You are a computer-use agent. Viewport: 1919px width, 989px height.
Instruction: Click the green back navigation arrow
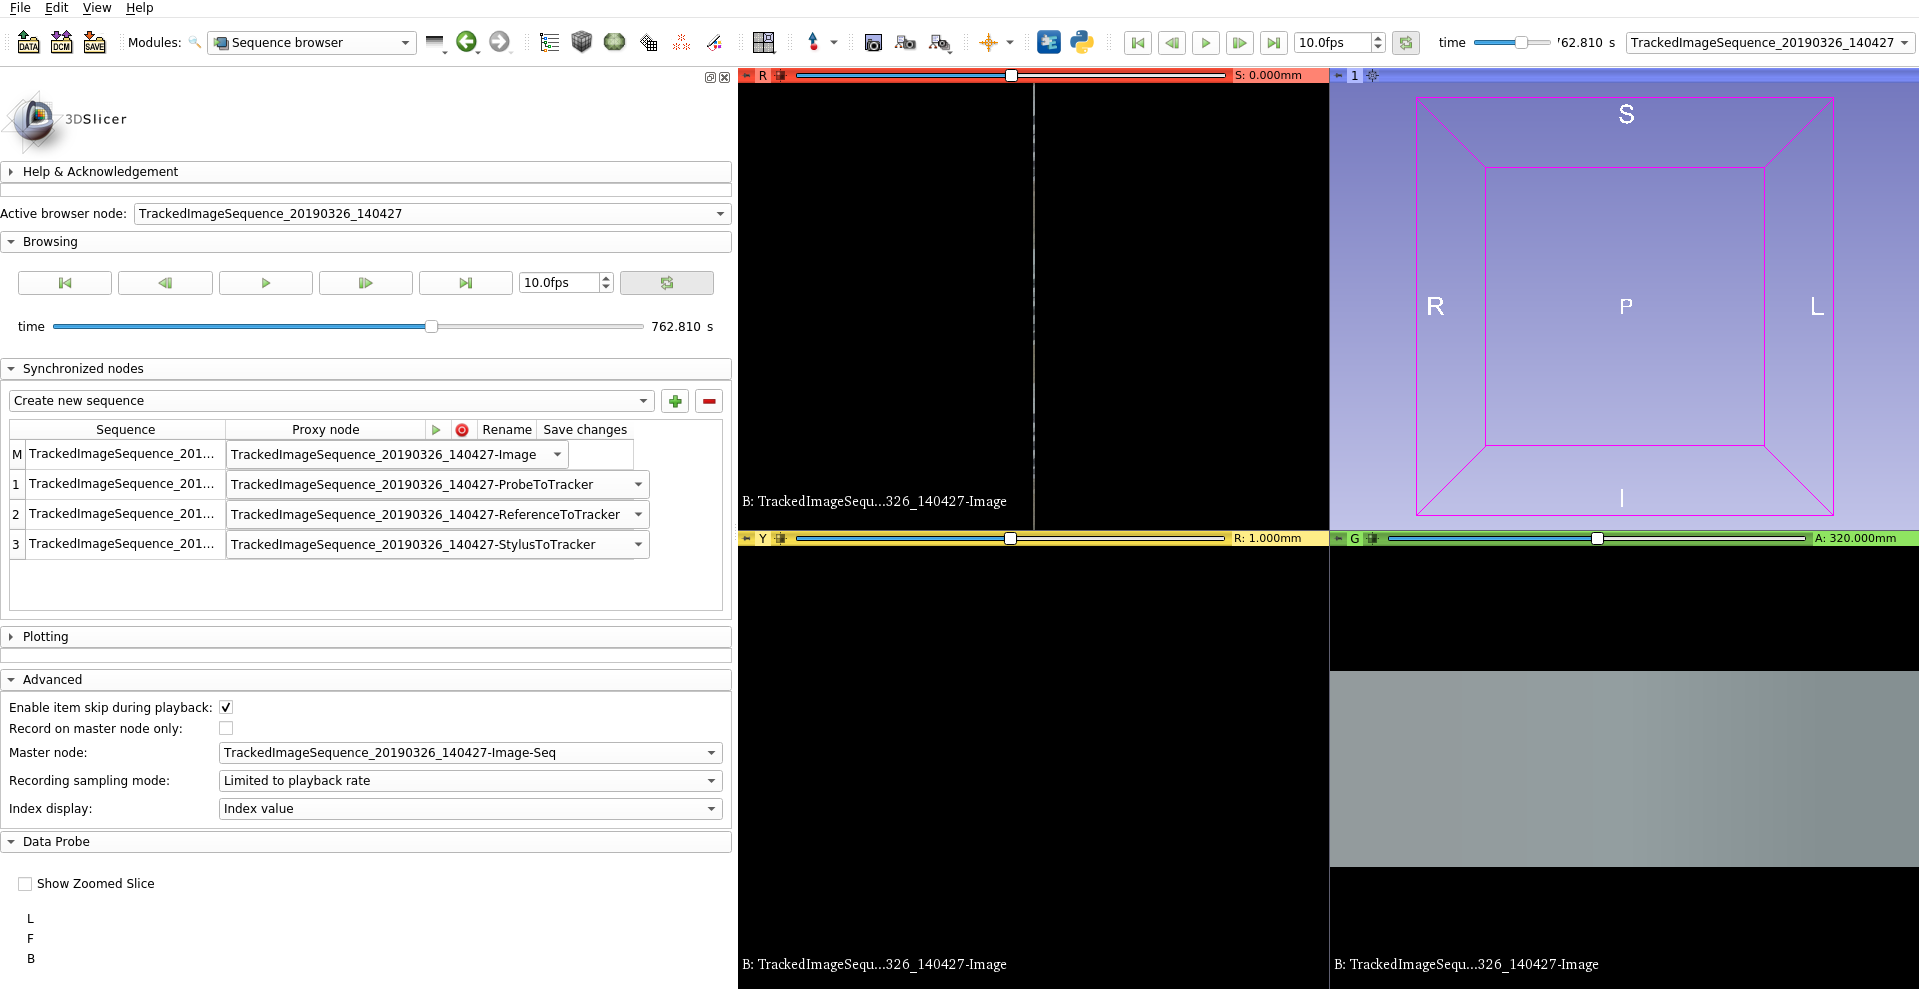tap(467, 42)
